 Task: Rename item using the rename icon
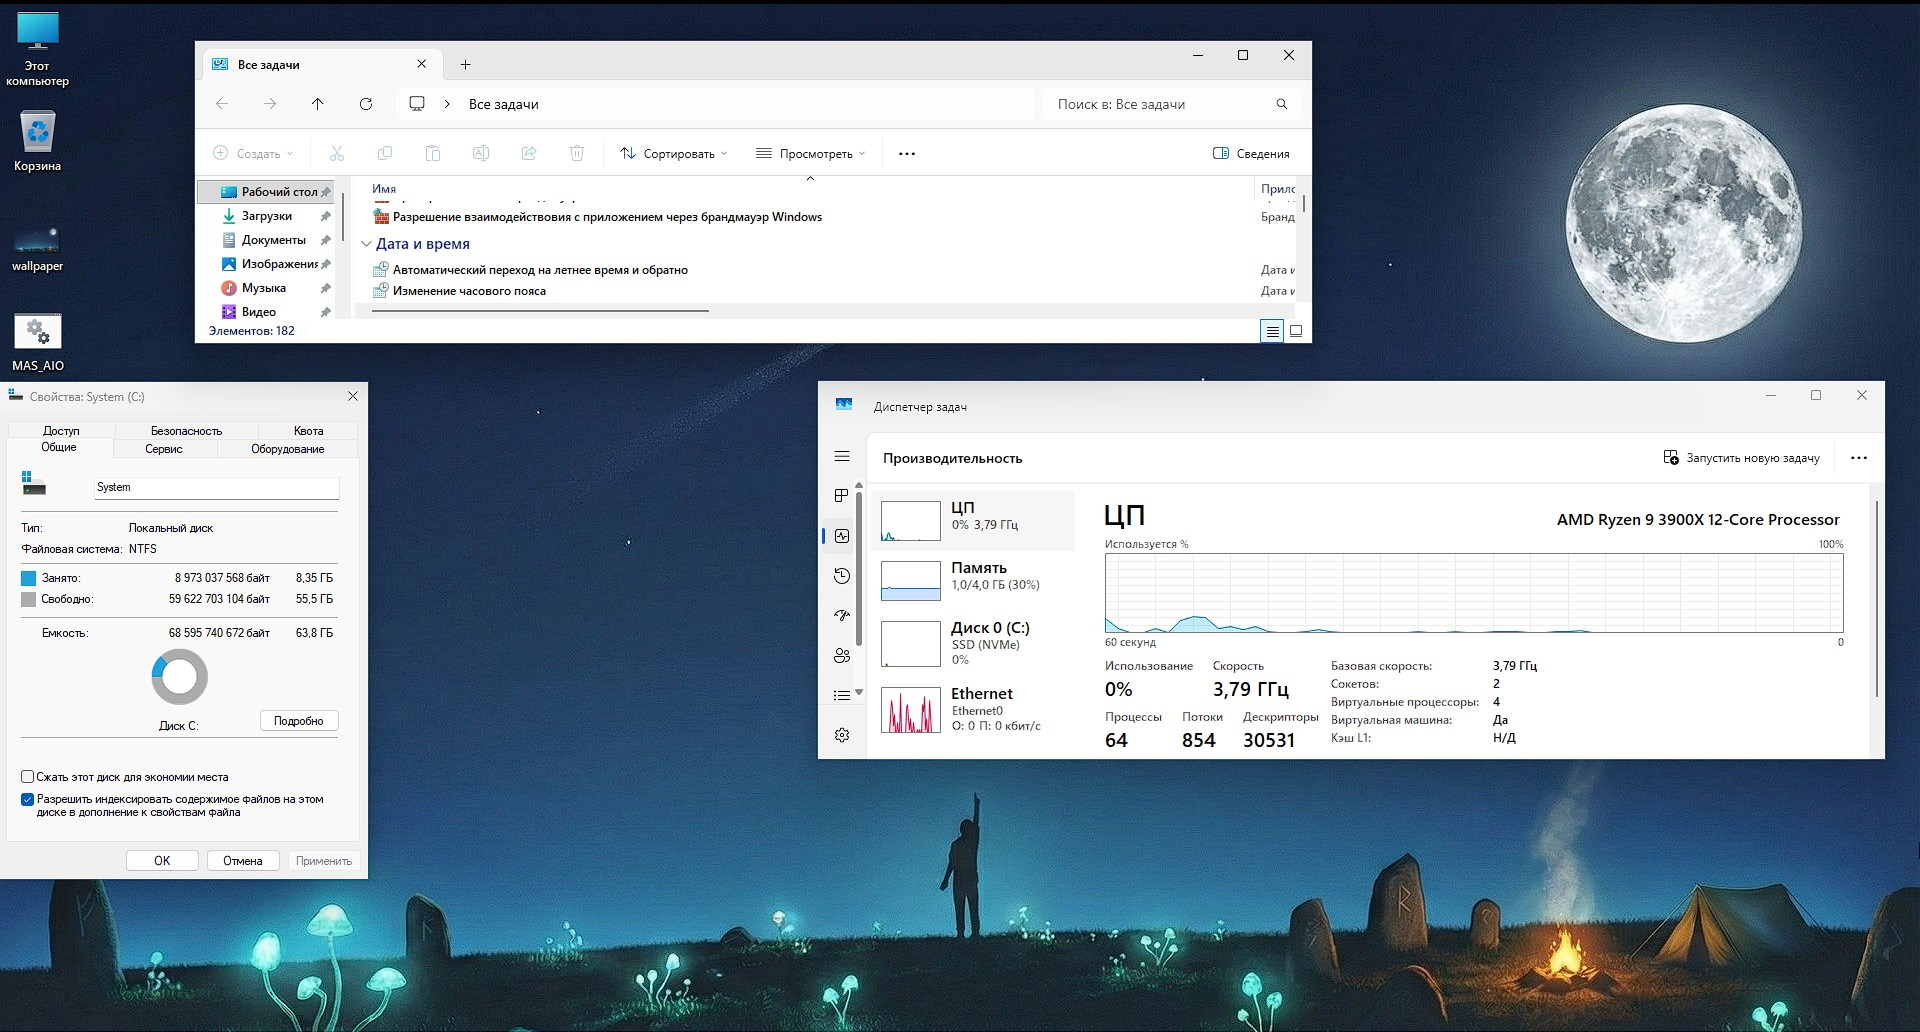(481, 153)
